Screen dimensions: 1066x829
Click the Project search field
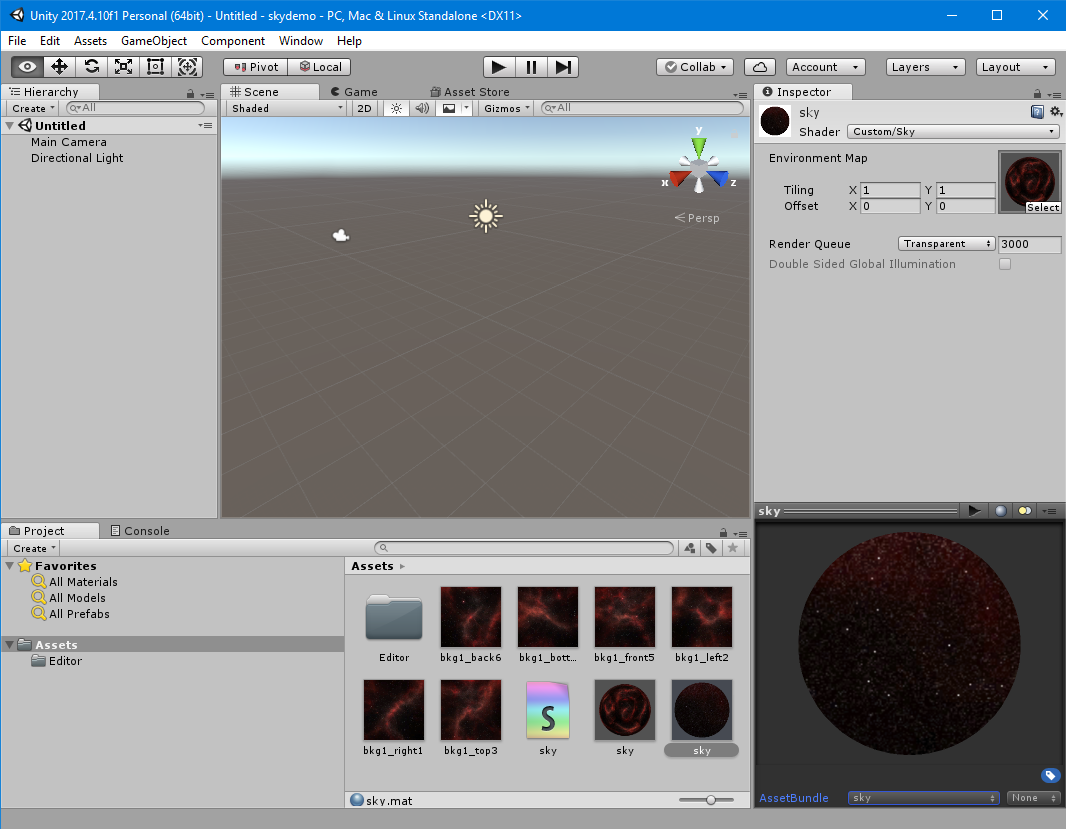[x=523, y=548]
